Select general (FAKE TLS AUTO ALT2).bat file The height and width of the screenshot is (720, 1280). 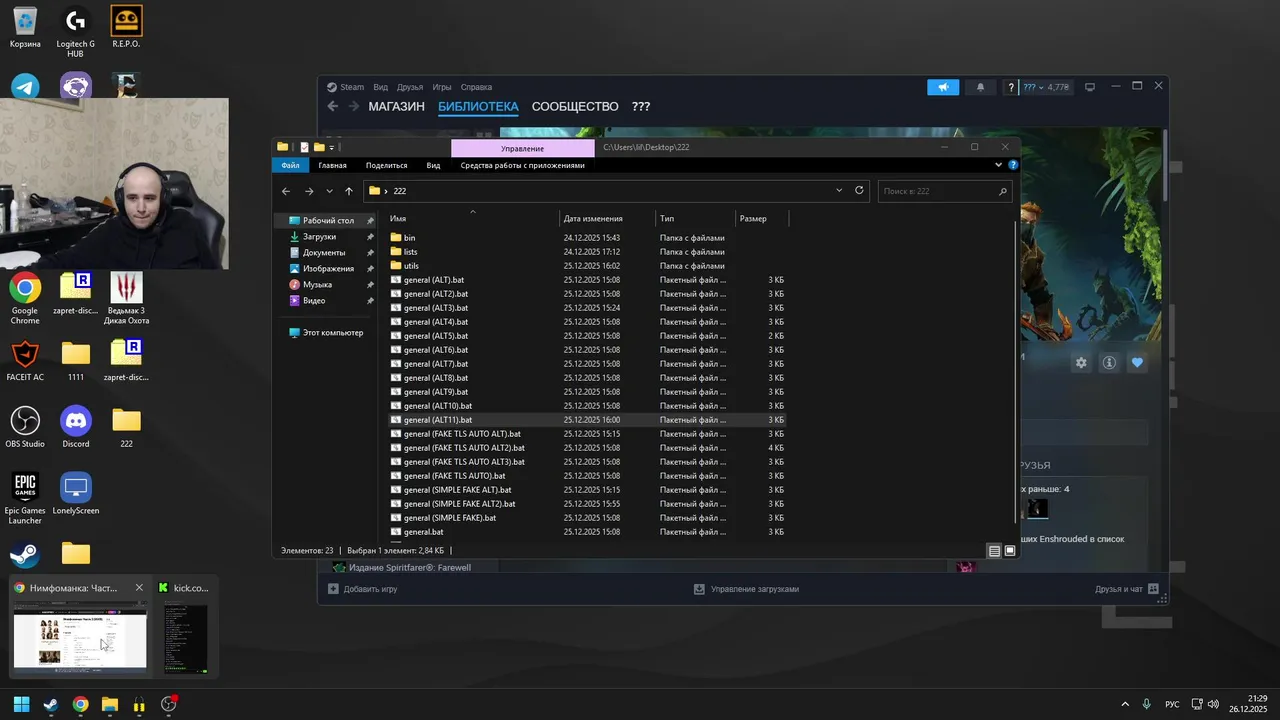pyautogui.click(x=587, y=448)
